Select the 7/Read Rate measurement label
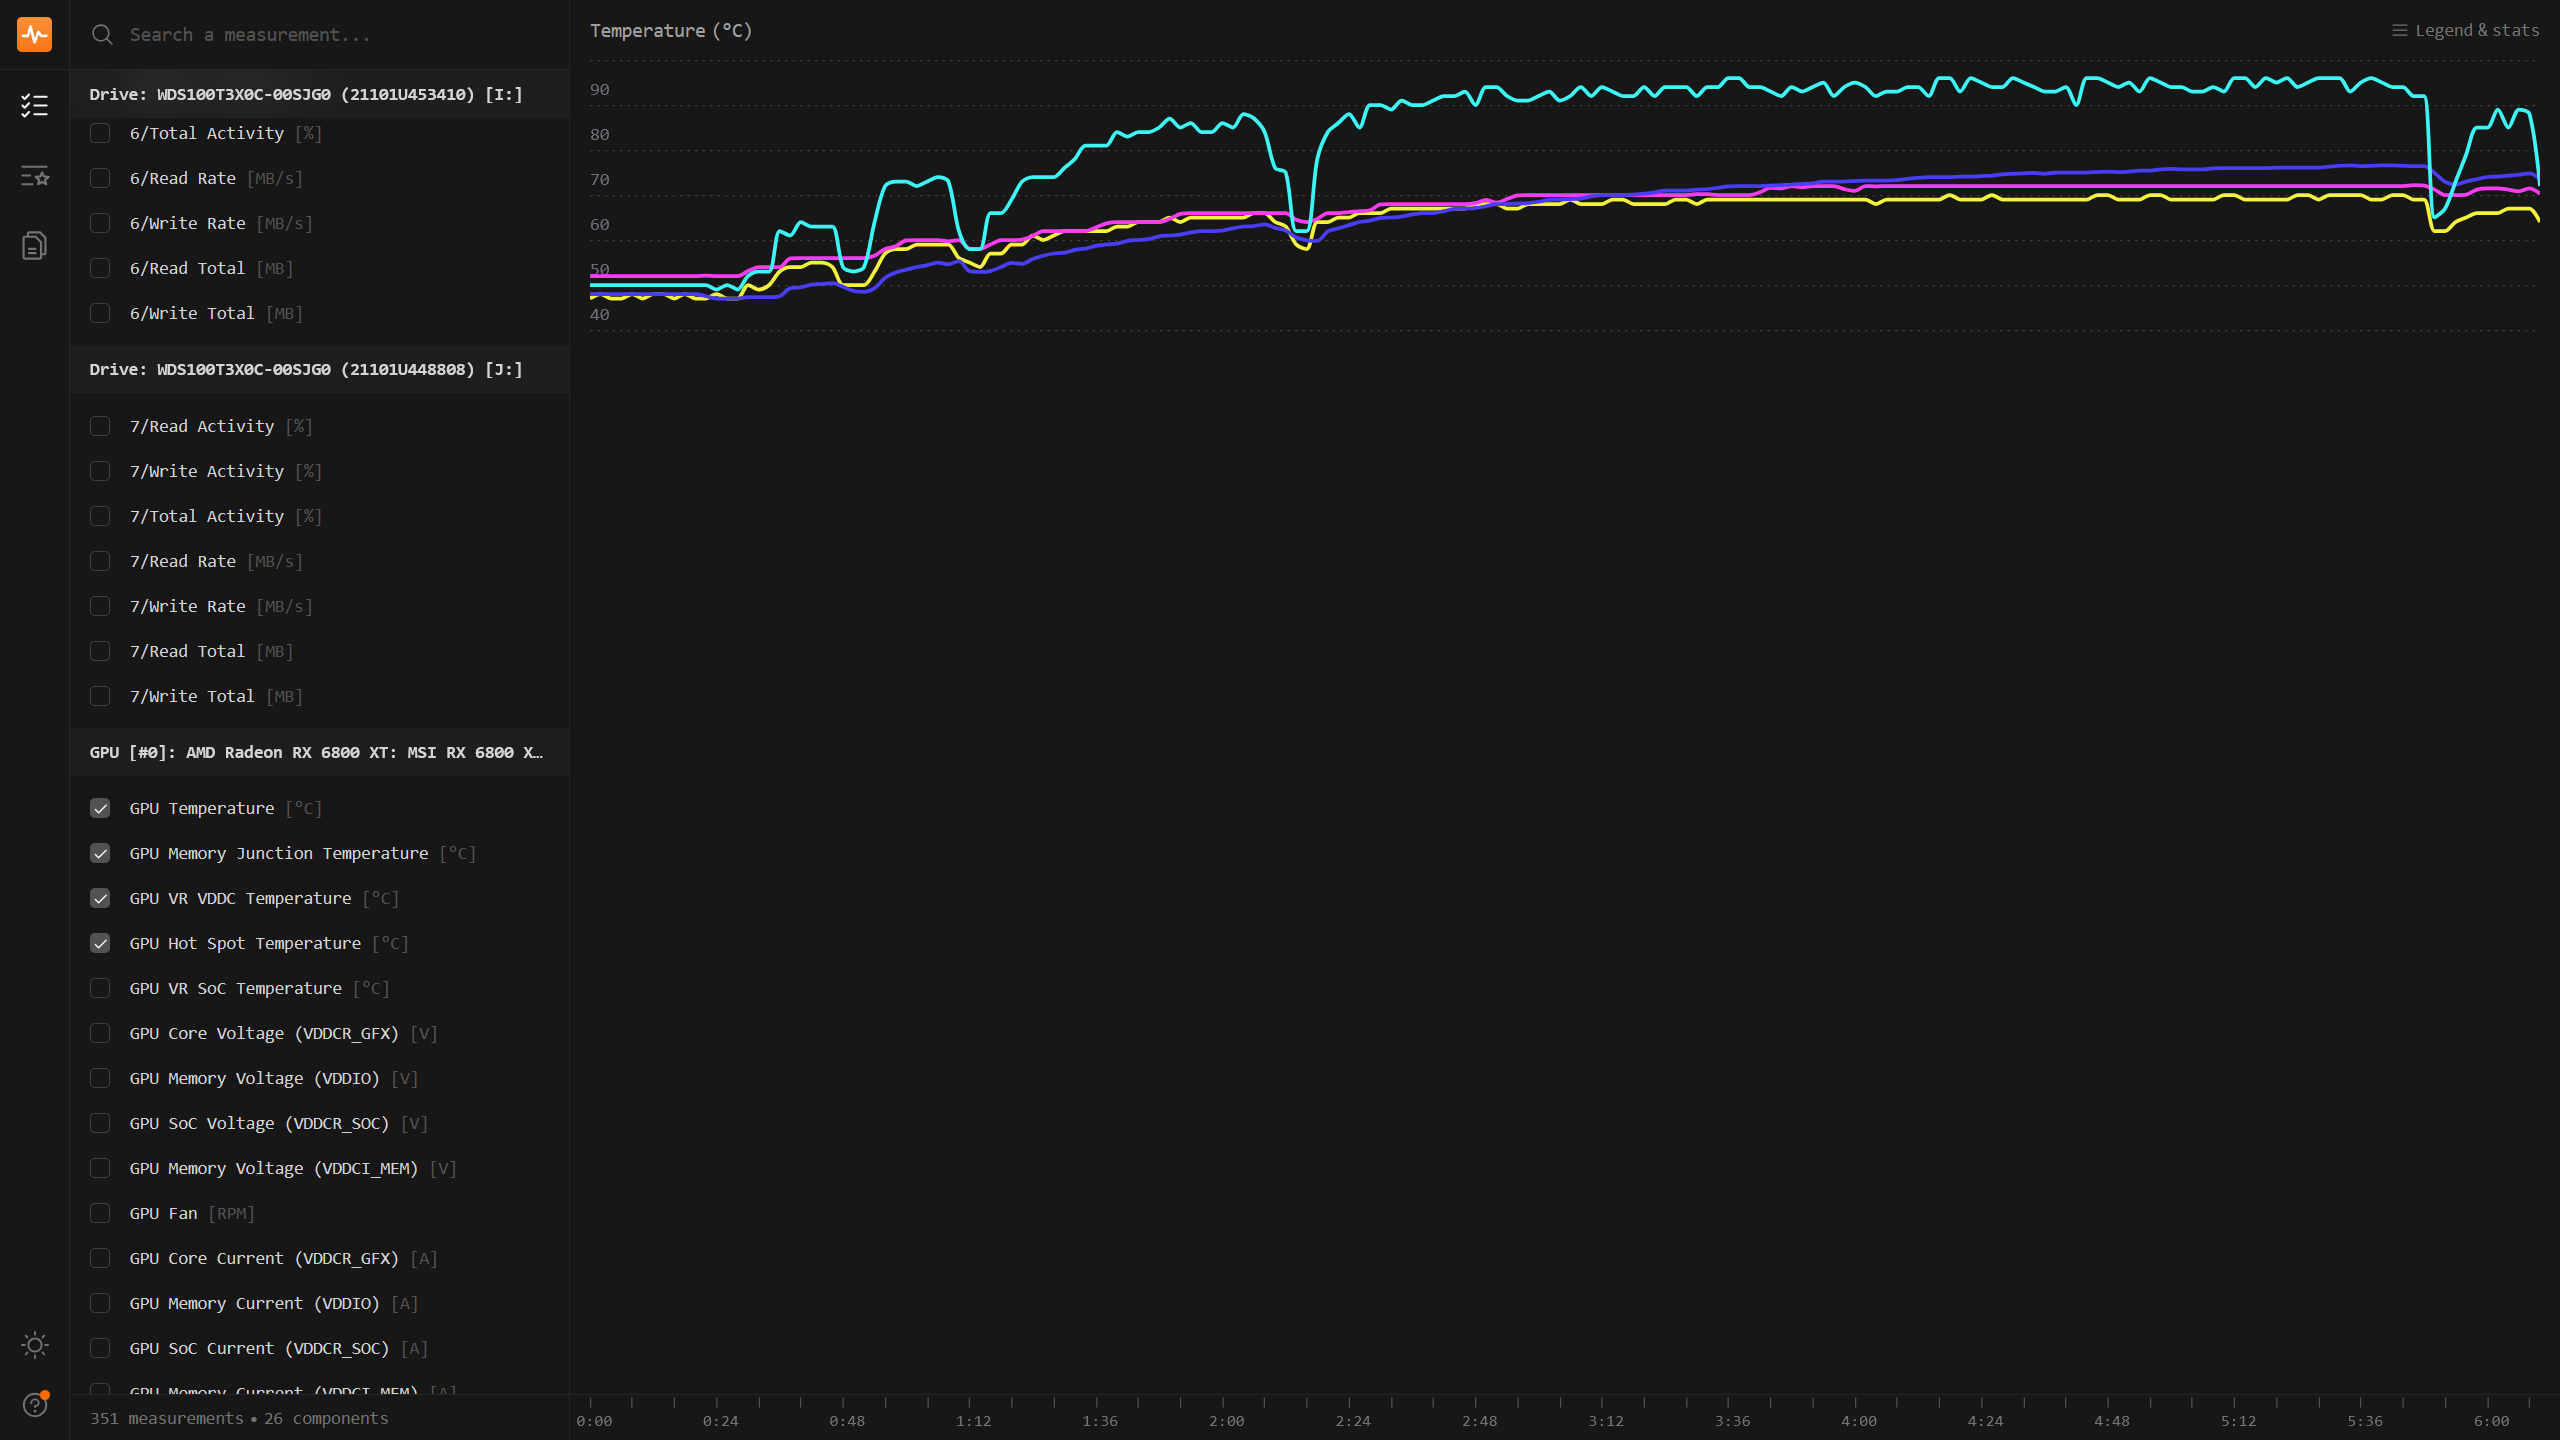2560x1440 pixels. tap(183, 561)
